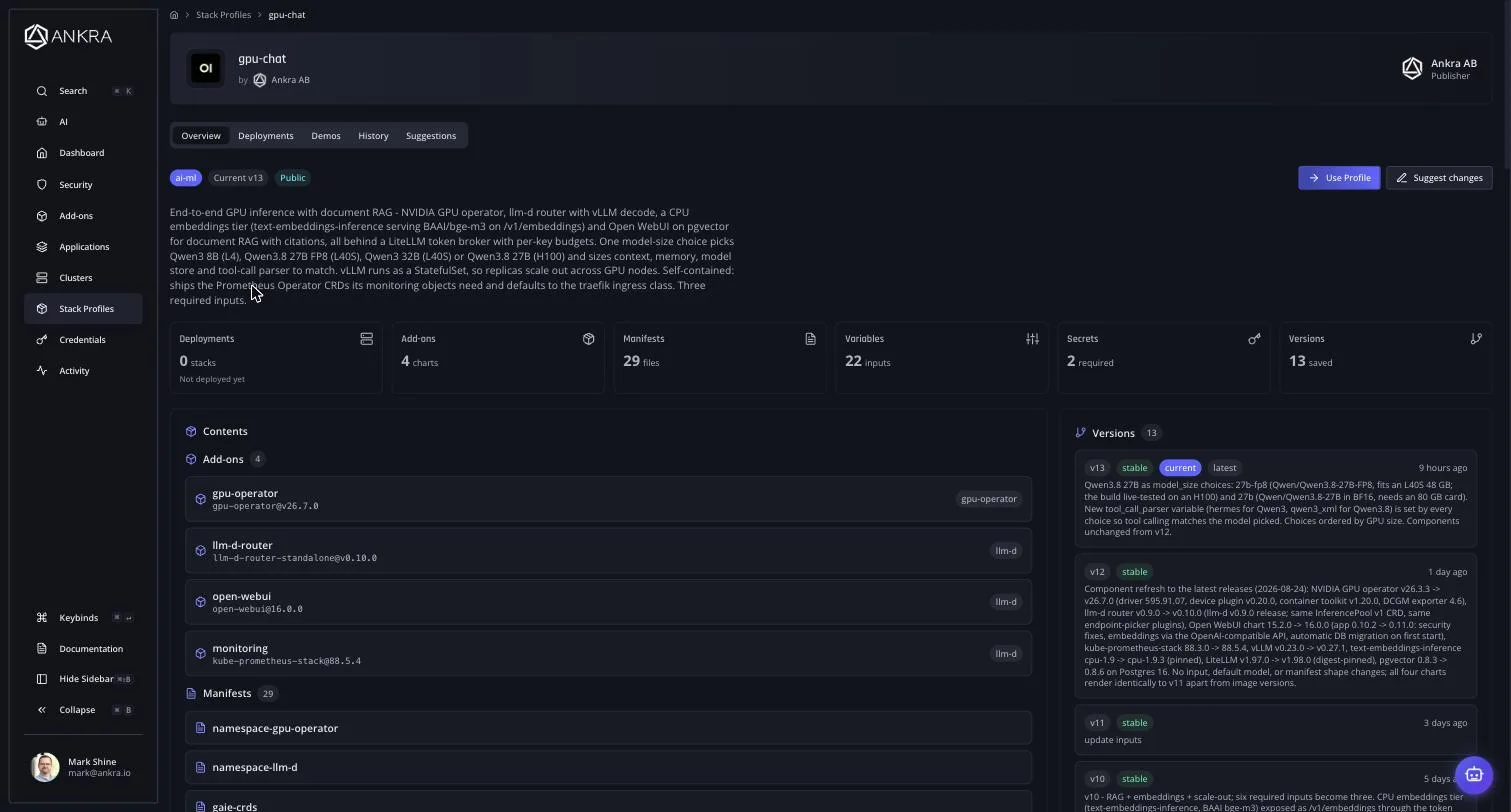Click llm-d tag on open-webui row
This screenshot has width=1511, height=812.
click(1006, 602)
